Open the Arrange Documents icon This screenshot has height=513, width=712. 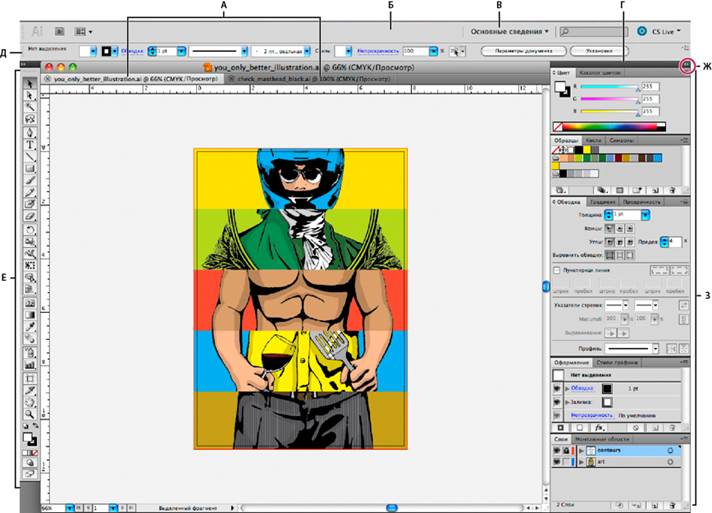(x=83, y=31)
